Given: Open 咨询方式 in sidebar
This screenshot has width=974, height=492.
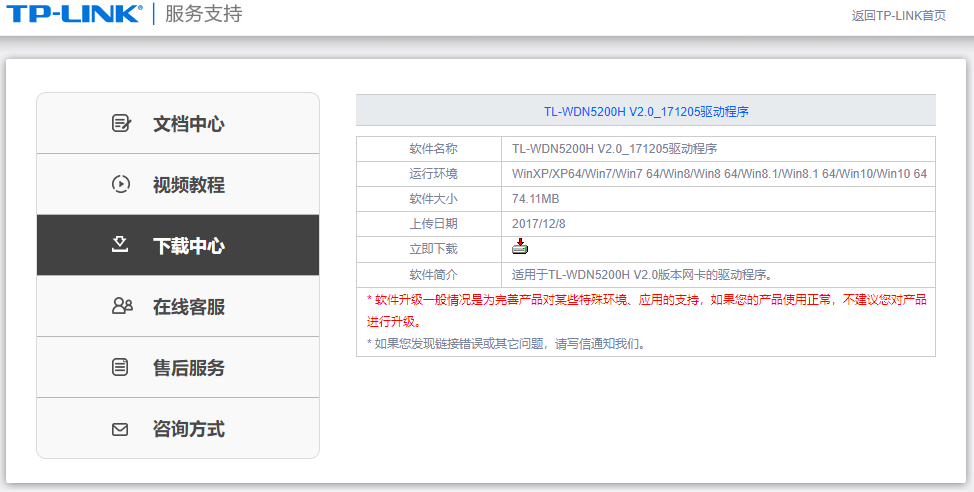Looking at the screenshot, I should [x=178, y=429].
